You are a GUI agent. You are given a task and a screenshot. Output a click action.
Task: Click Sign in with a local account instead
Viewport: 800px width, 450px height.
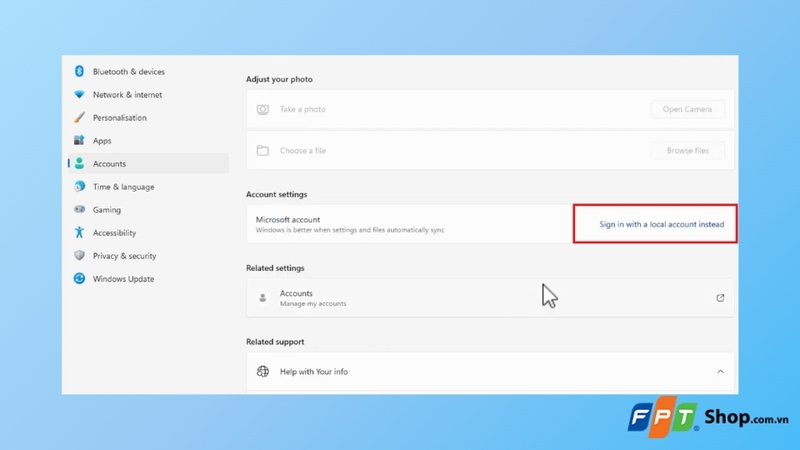pyautogui.click(x=661, y=224)
